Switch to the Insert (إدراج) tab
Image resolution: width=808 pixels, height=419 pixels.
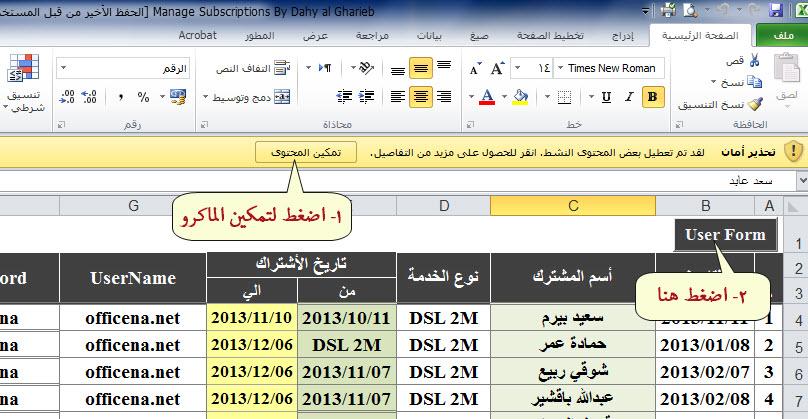pyautogui.click(x=622, y=36)
